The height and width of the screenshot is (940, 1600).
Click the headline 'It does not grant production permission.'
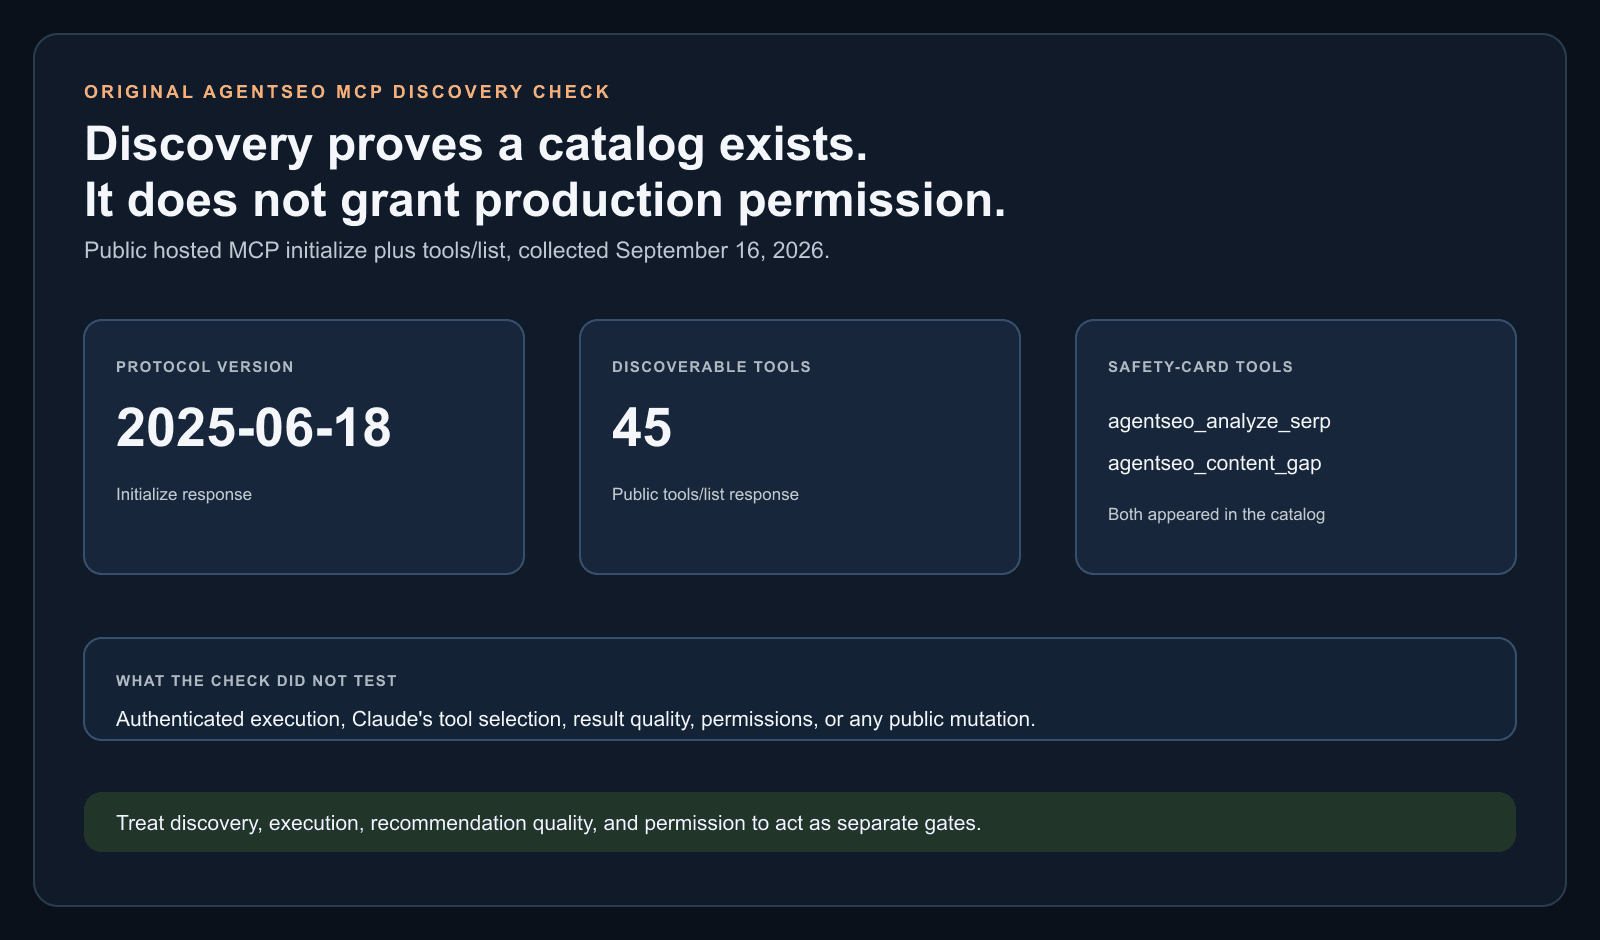(x=545, y=200)
